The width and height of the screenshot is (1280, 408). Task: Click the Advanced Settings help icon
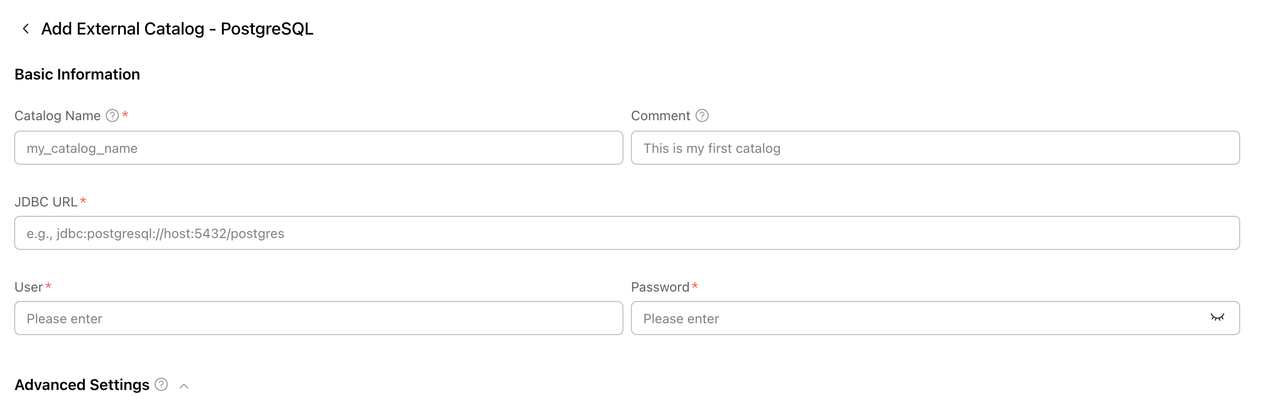[x=161, y=385]
